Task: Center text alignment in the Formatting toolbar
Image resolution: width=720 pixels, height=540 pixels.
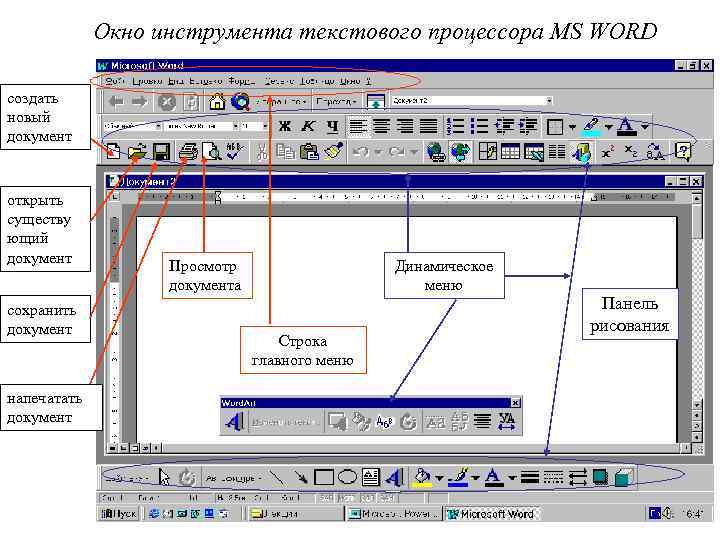Action: coord(381,126)
